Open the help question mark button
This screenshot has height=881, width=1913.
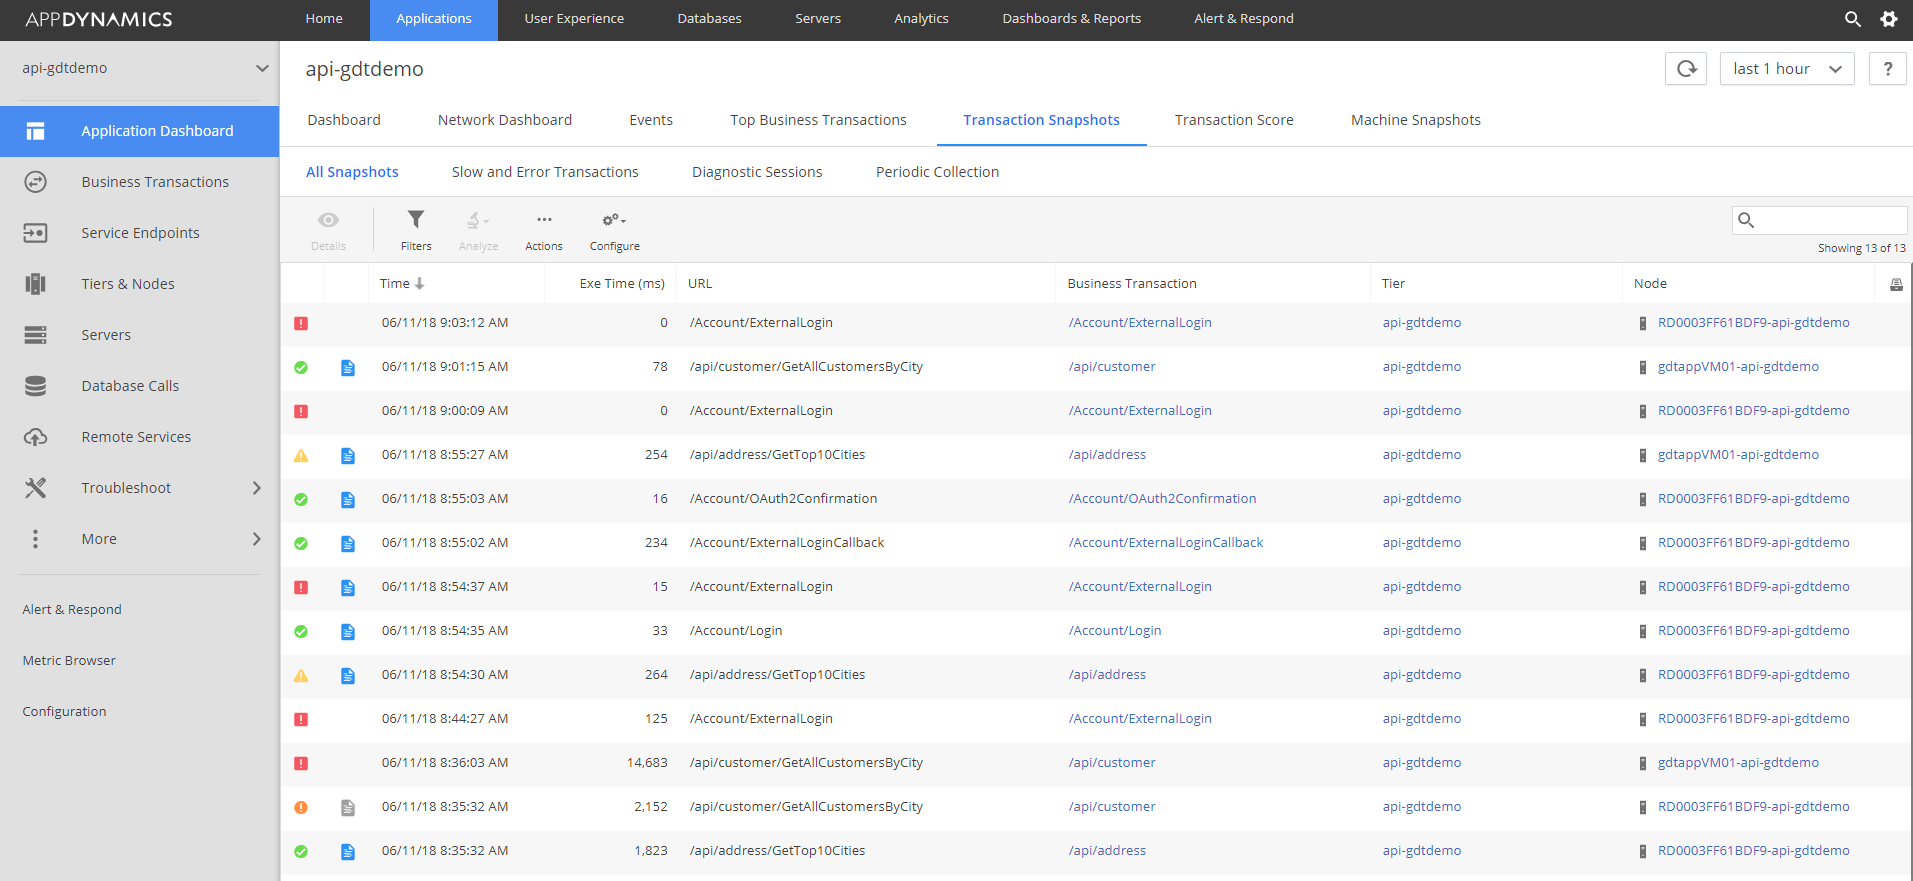pyautogui.click(x=1887, y=69)
